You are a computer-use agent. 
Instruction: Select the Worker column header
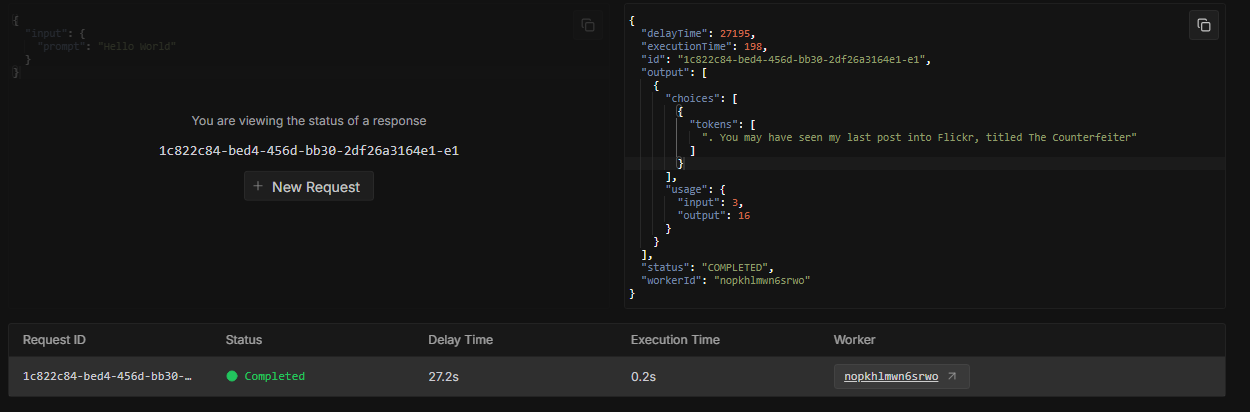[x=854, y=340]
